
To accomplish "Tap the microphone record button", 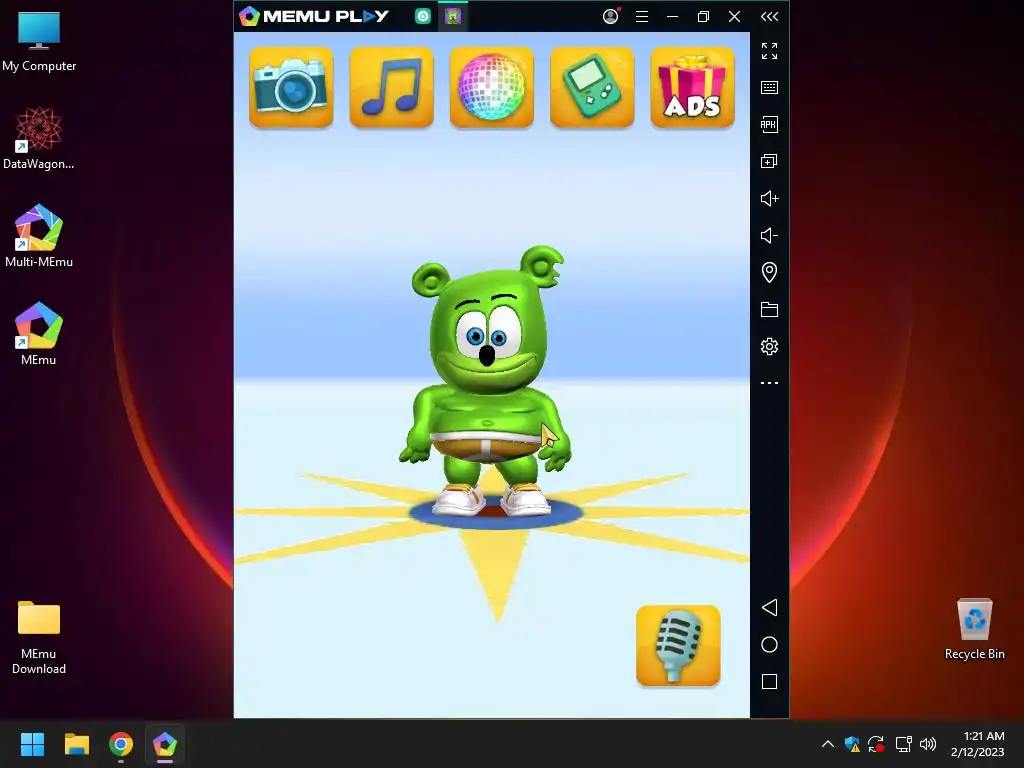I will (x=678, y=646).
